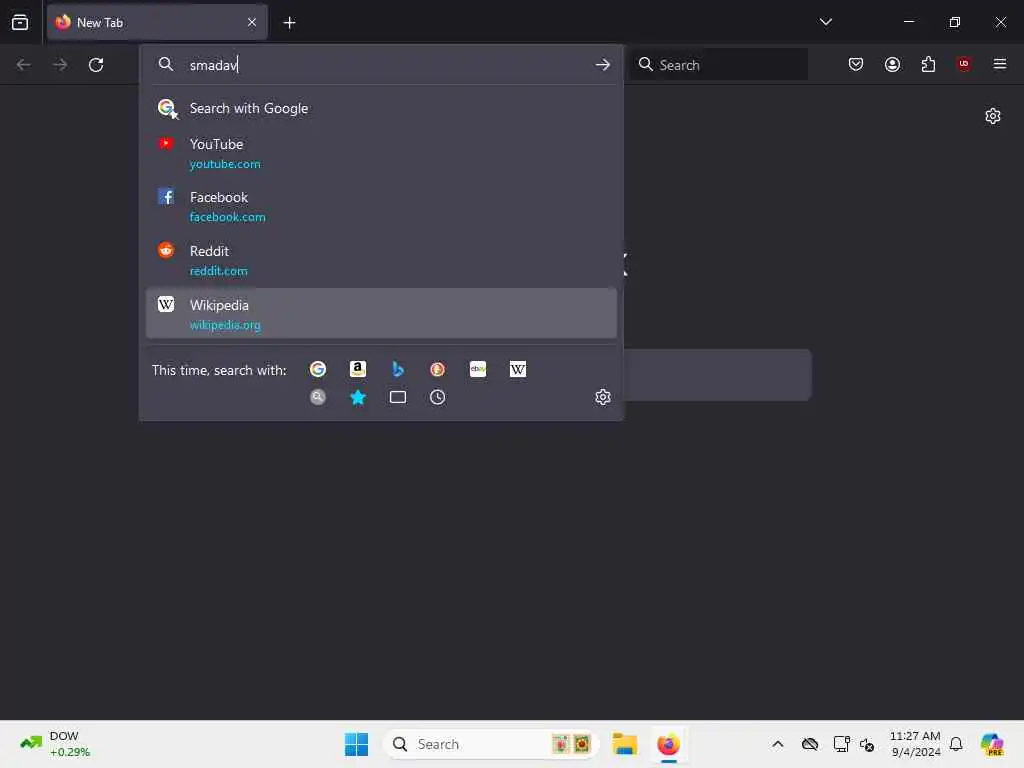Select the Search with Google suggestion

point(381,108)
